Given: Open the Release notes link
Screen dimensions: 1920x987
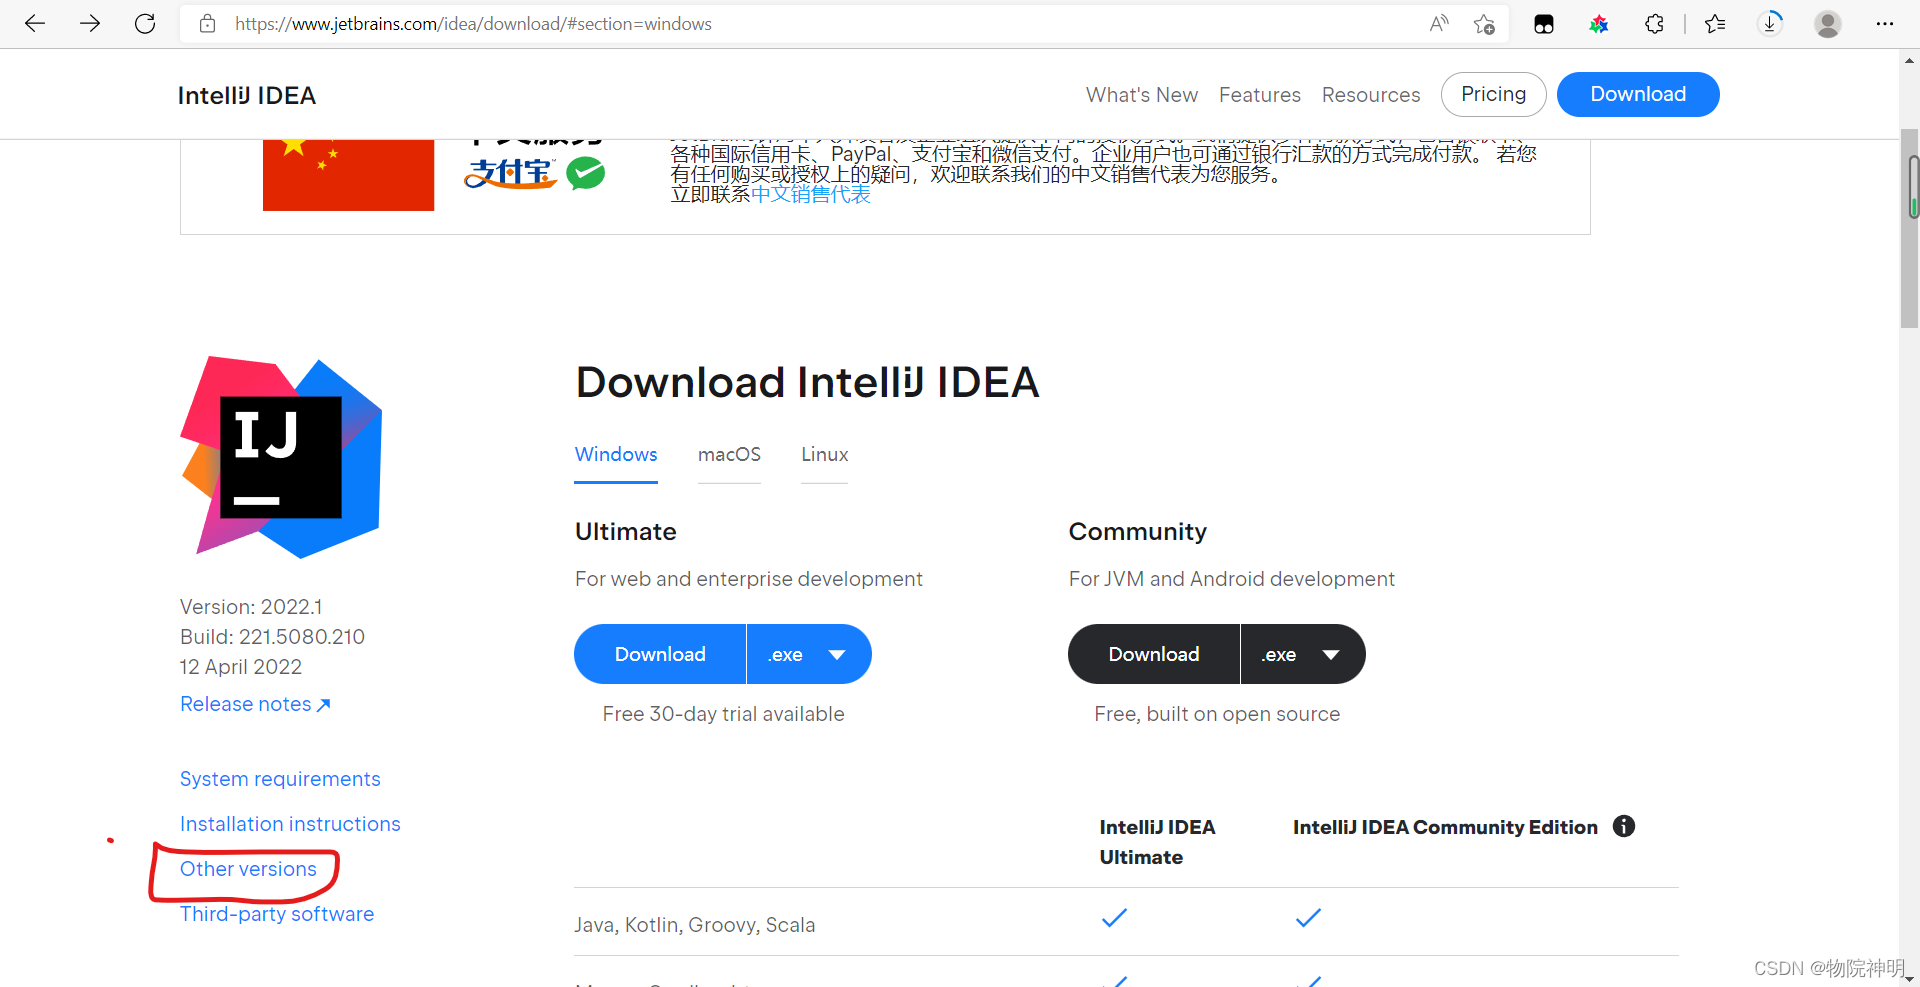Looking at the screenshot, I should tap(255, 704).
